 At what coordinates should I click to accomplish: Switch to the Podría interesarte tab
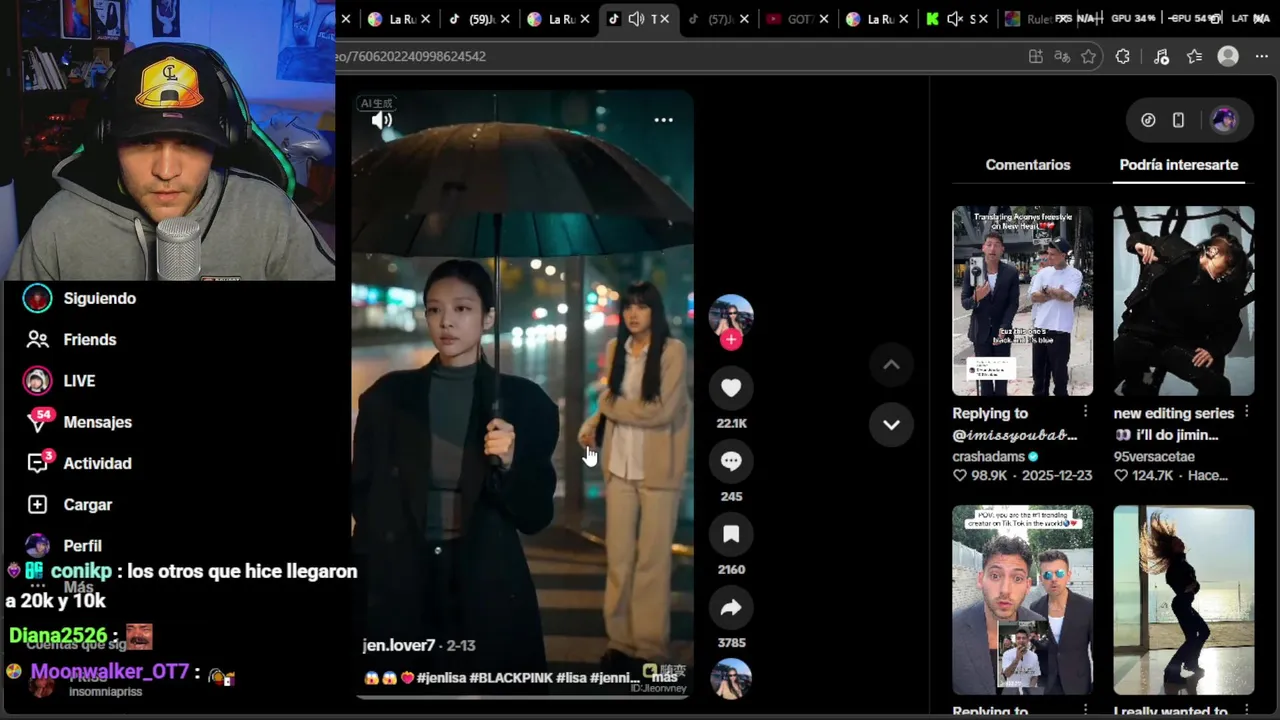pos(1179,165)
